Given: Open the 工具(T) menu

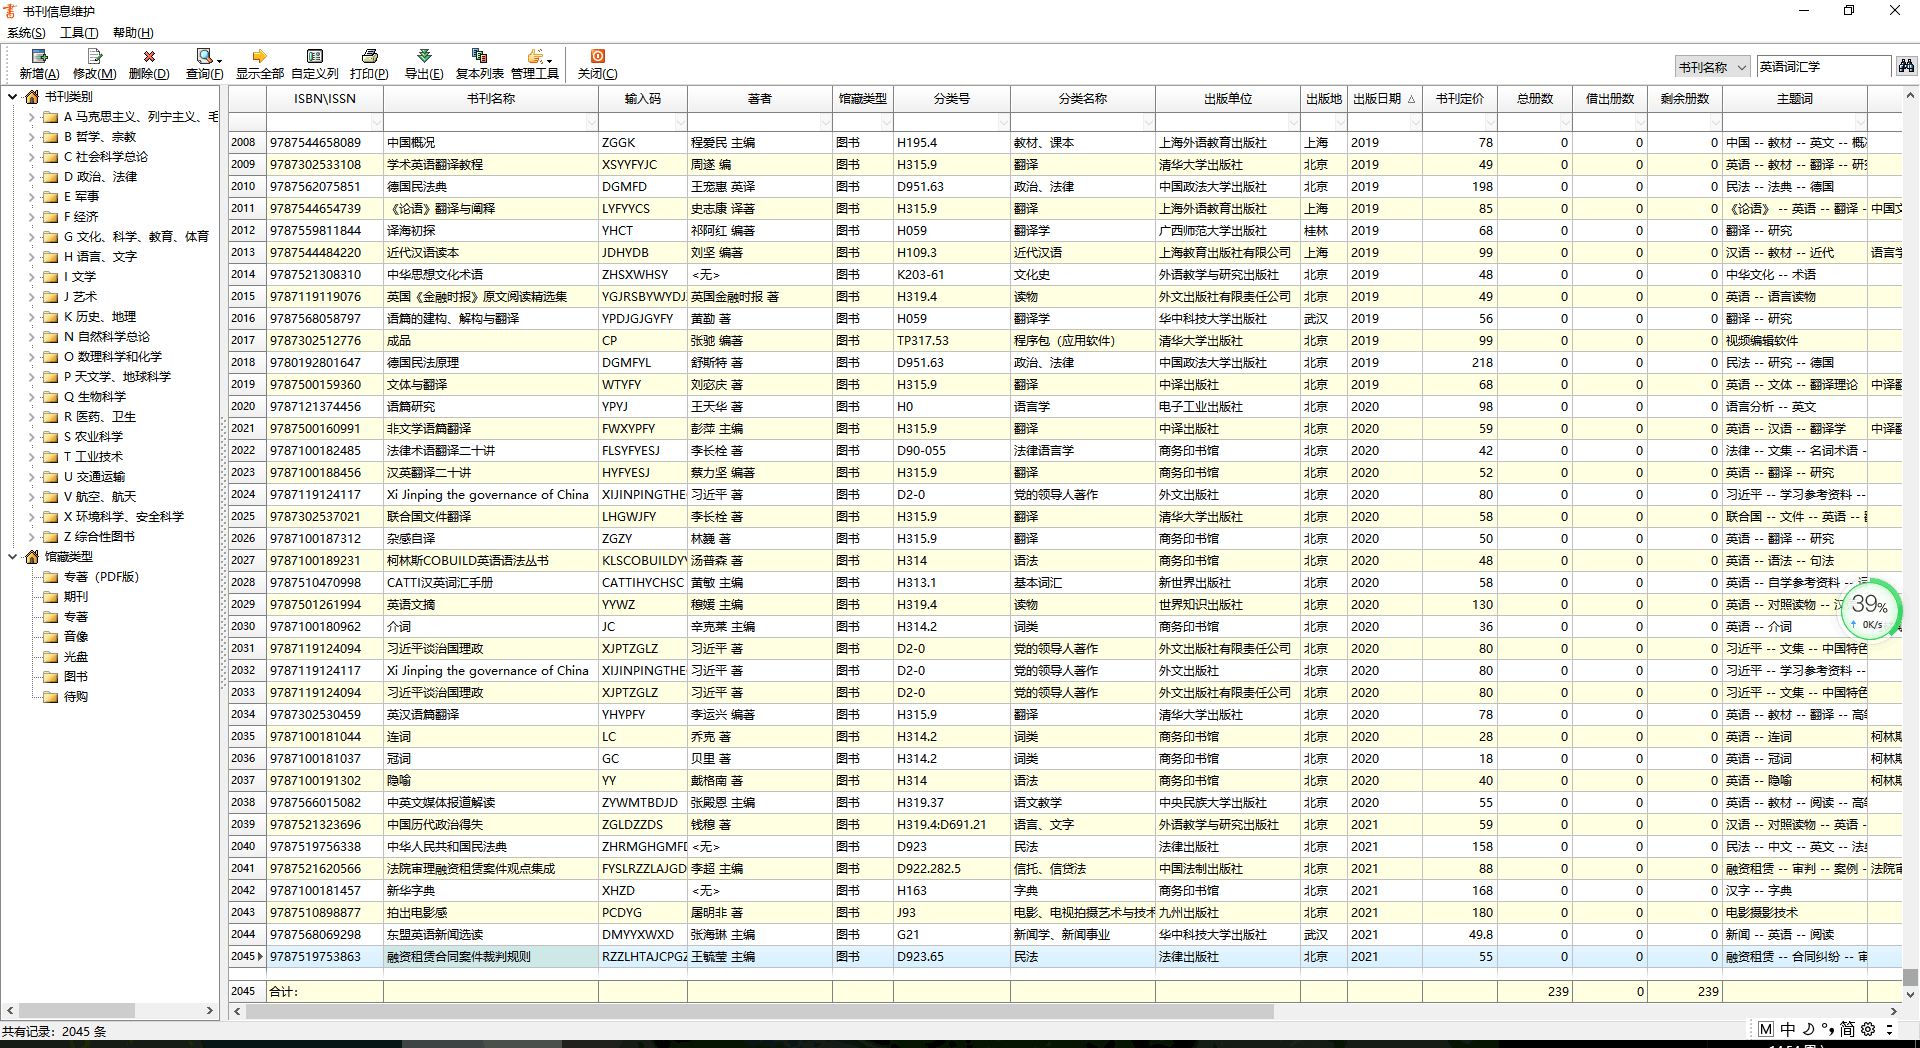Looking at the screenshot, I should point(79,33).
